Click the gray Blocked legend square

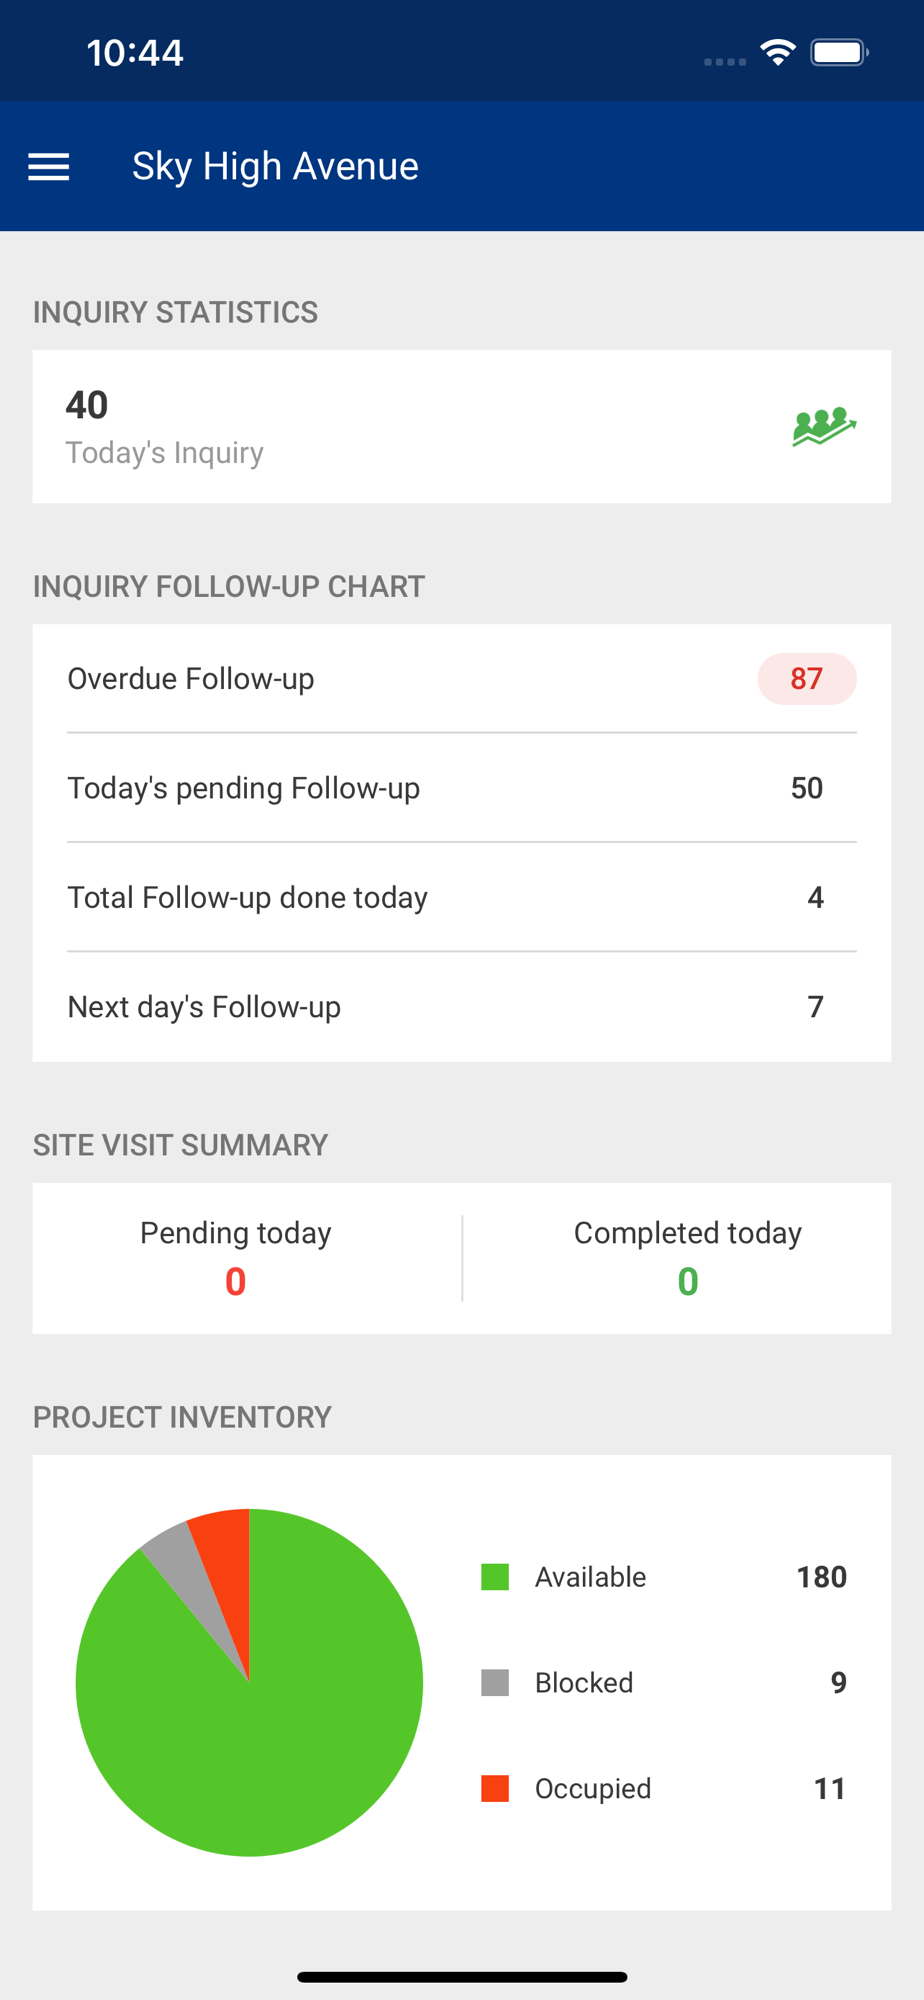[x=495, y=1683]
